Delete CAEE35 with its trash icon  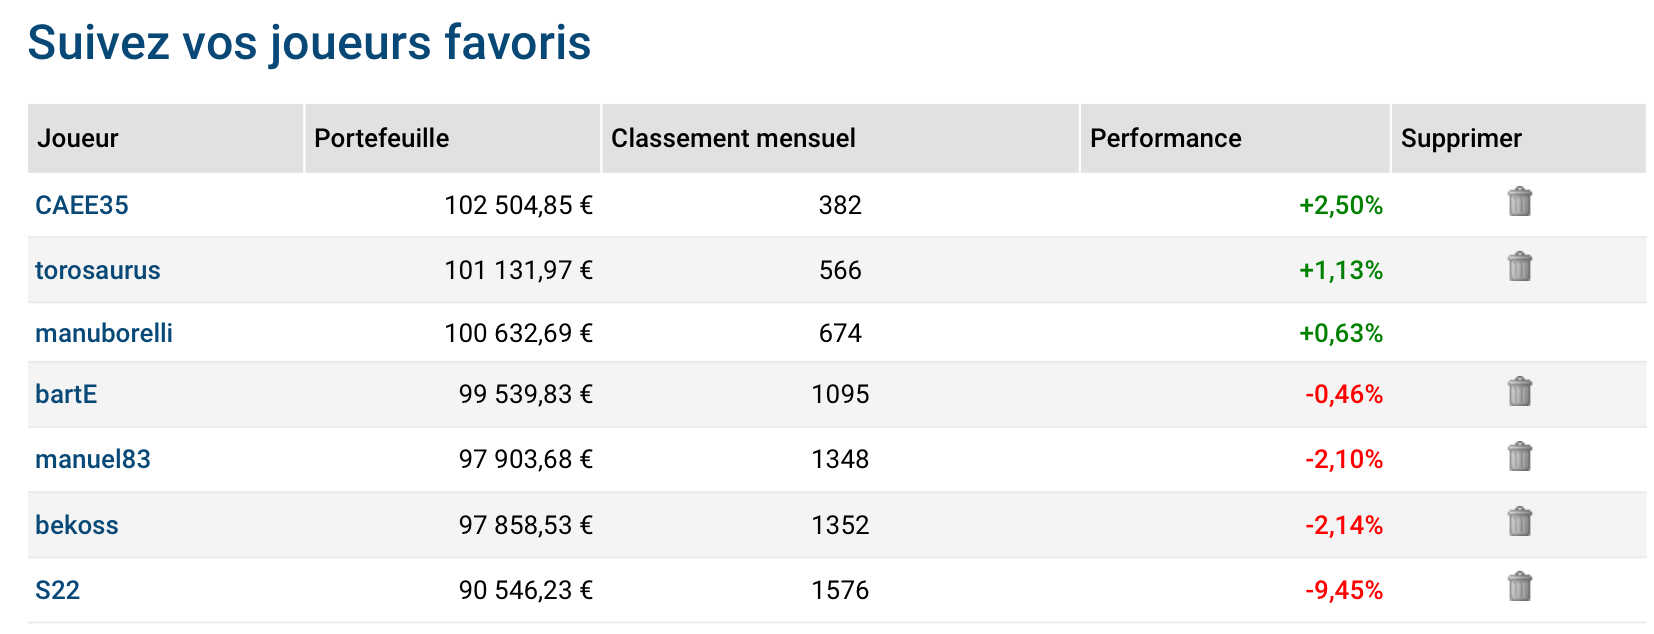[1519, 201]
